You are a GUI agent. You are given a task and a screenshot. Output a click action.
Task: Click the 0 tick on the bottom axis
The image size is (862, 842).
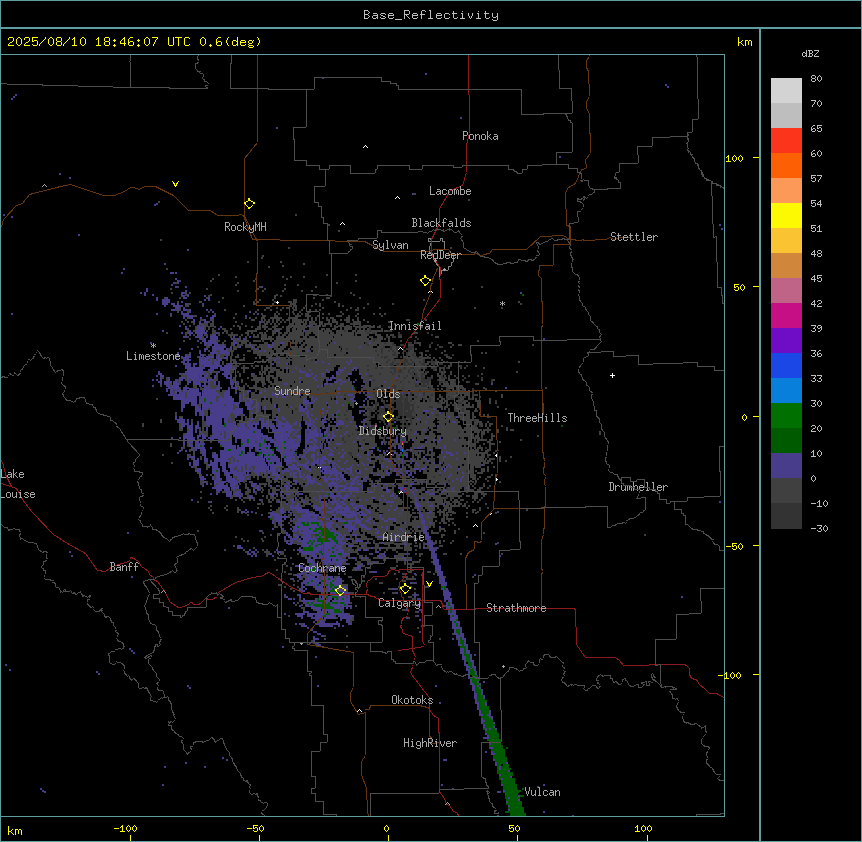(x=386, y=829)
